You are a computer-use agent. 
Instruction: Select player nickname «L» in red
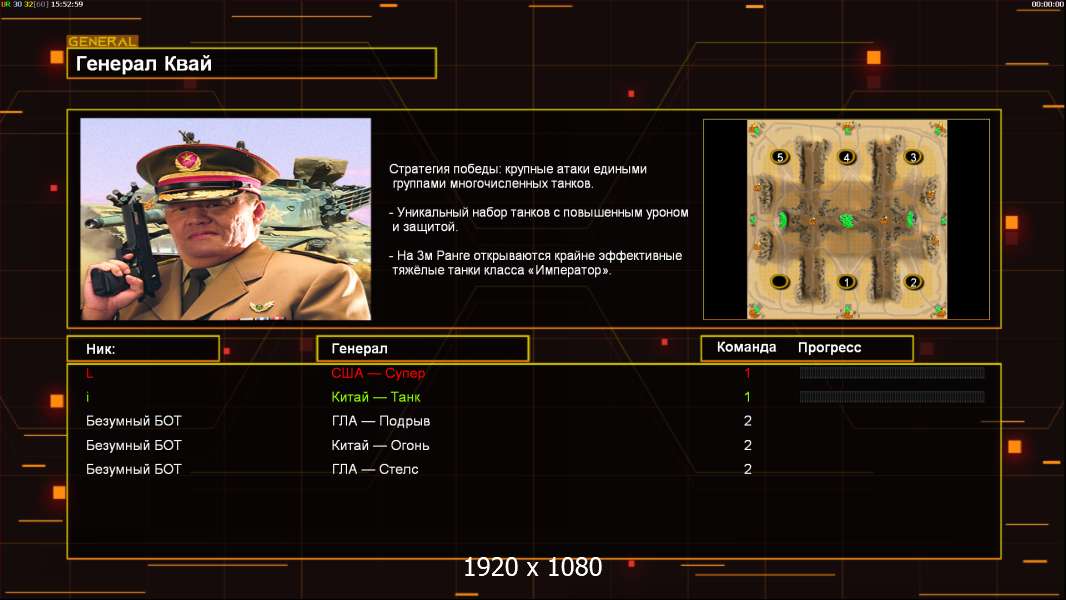89,373
